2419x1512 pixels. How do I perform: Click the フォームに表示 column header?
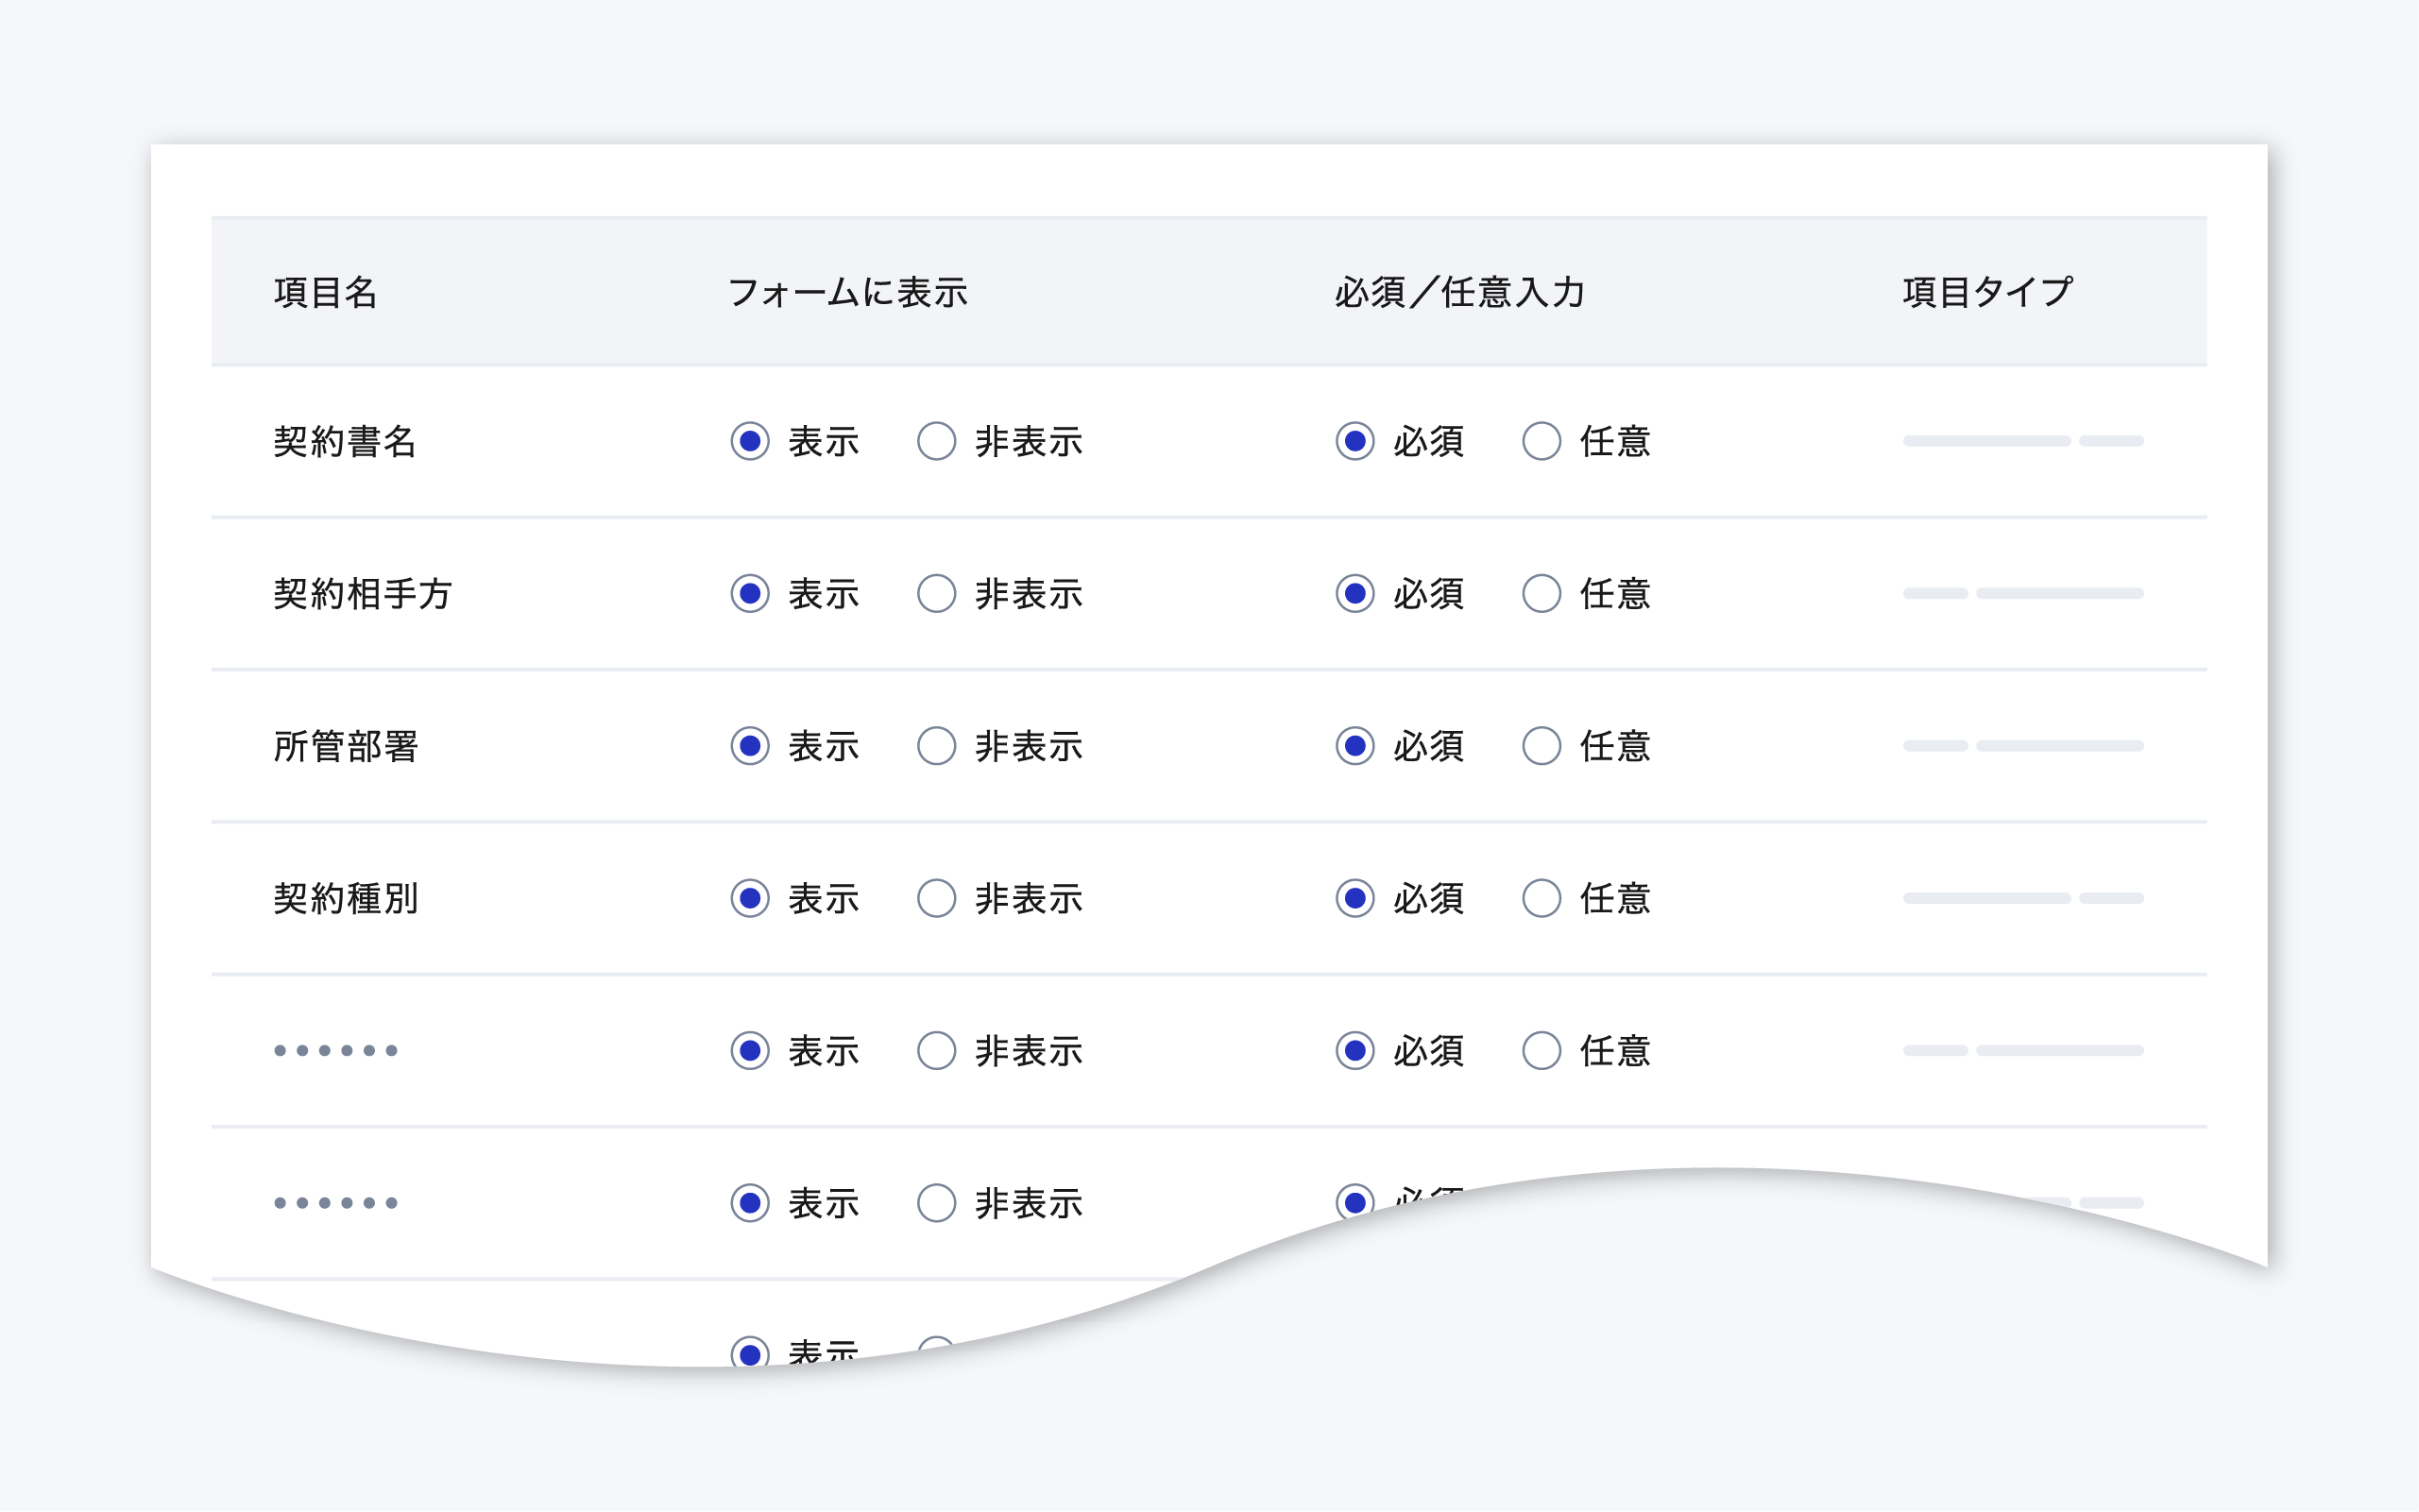(848, 292)
